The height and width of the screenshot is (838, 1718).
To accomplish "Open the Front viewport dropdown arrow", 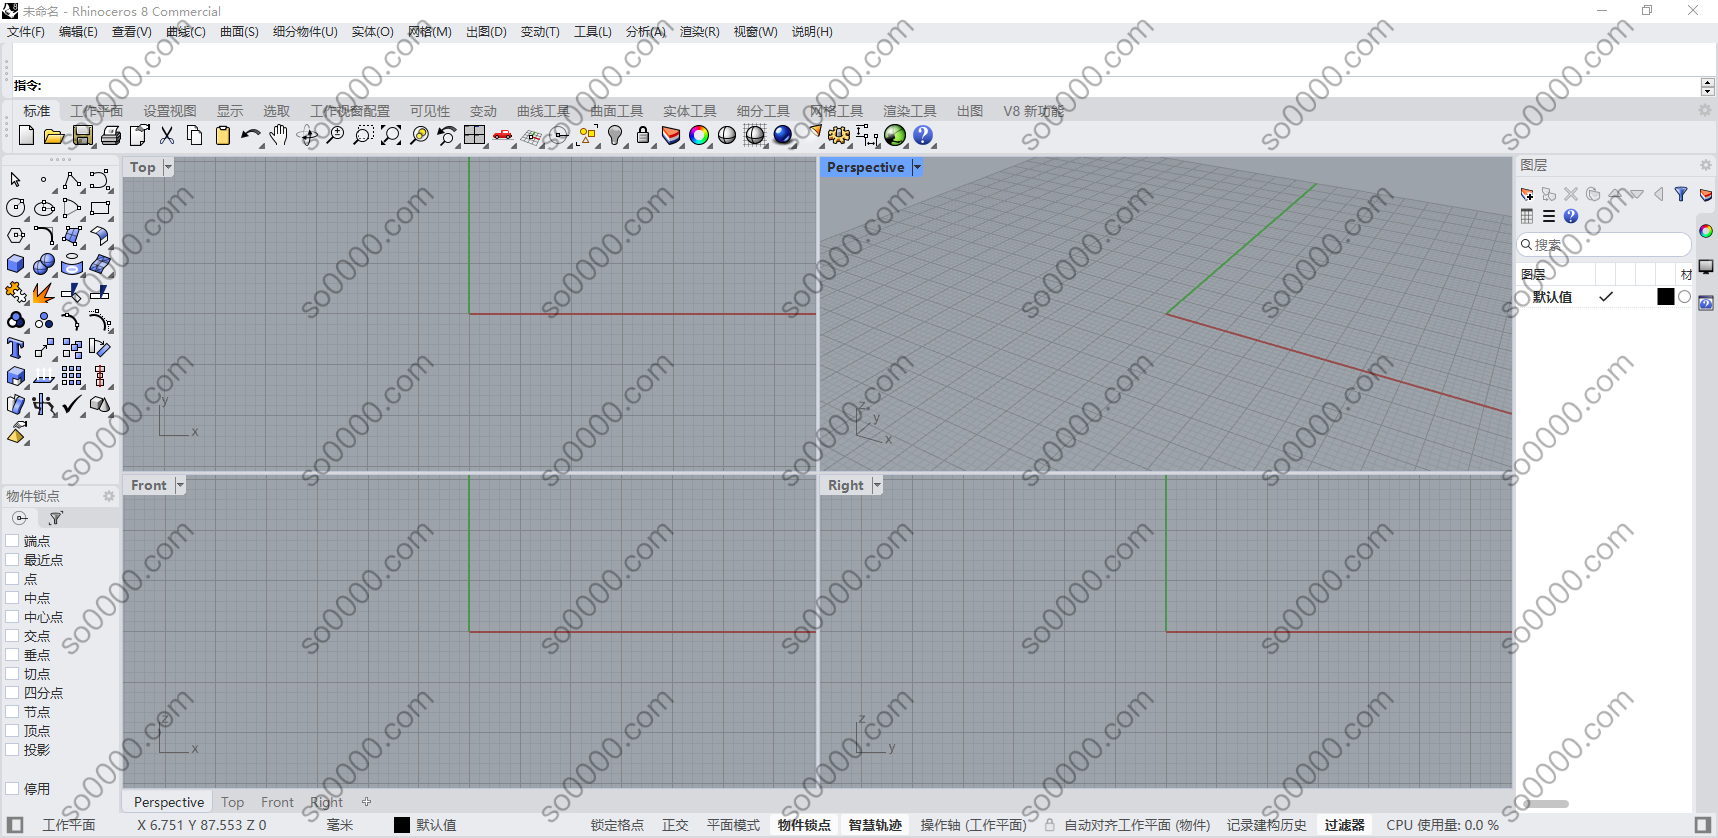I will (180, 485).
